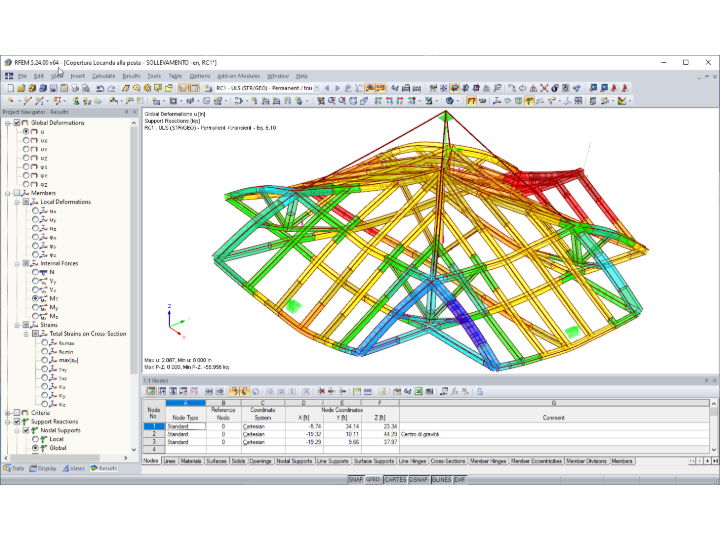Click the Comment cell for node 2
The image size is (720, 540).
click(554, 434)
